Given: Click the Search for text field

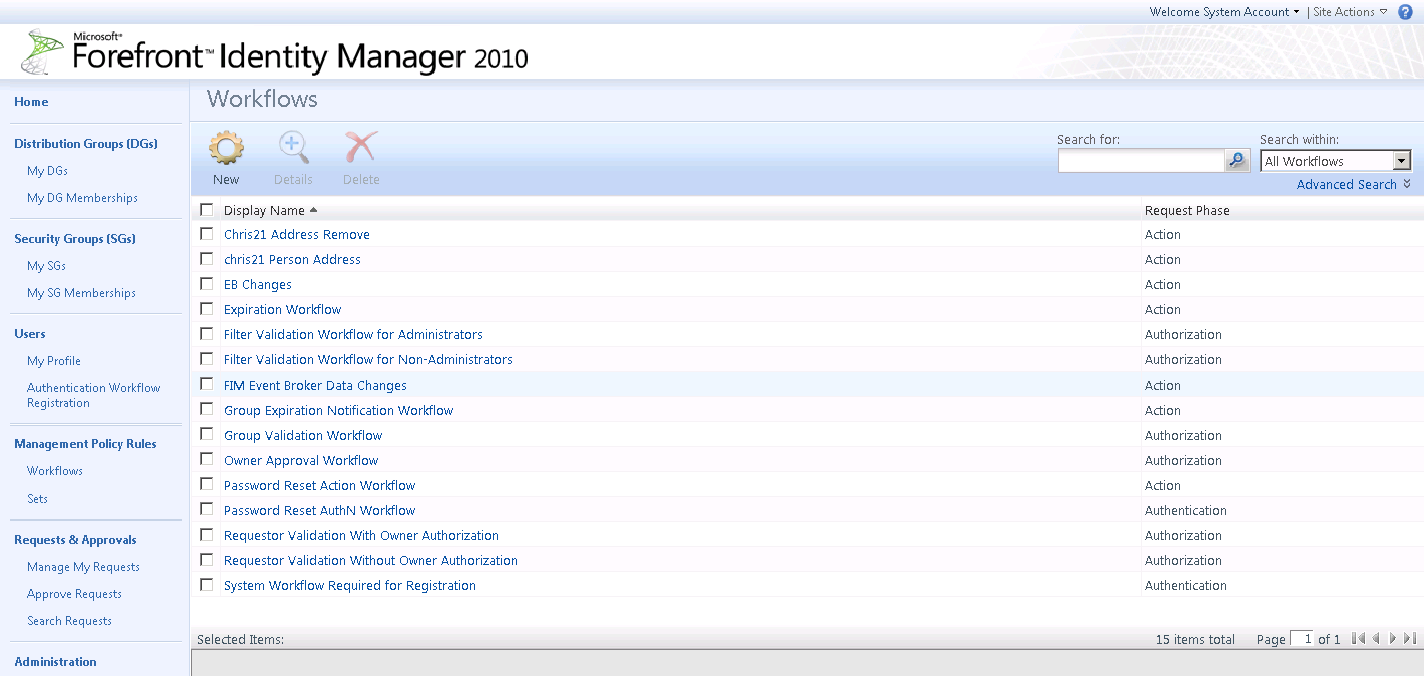Looking at the screenshot, I should pyautogui.click(x=1142, y=161).
